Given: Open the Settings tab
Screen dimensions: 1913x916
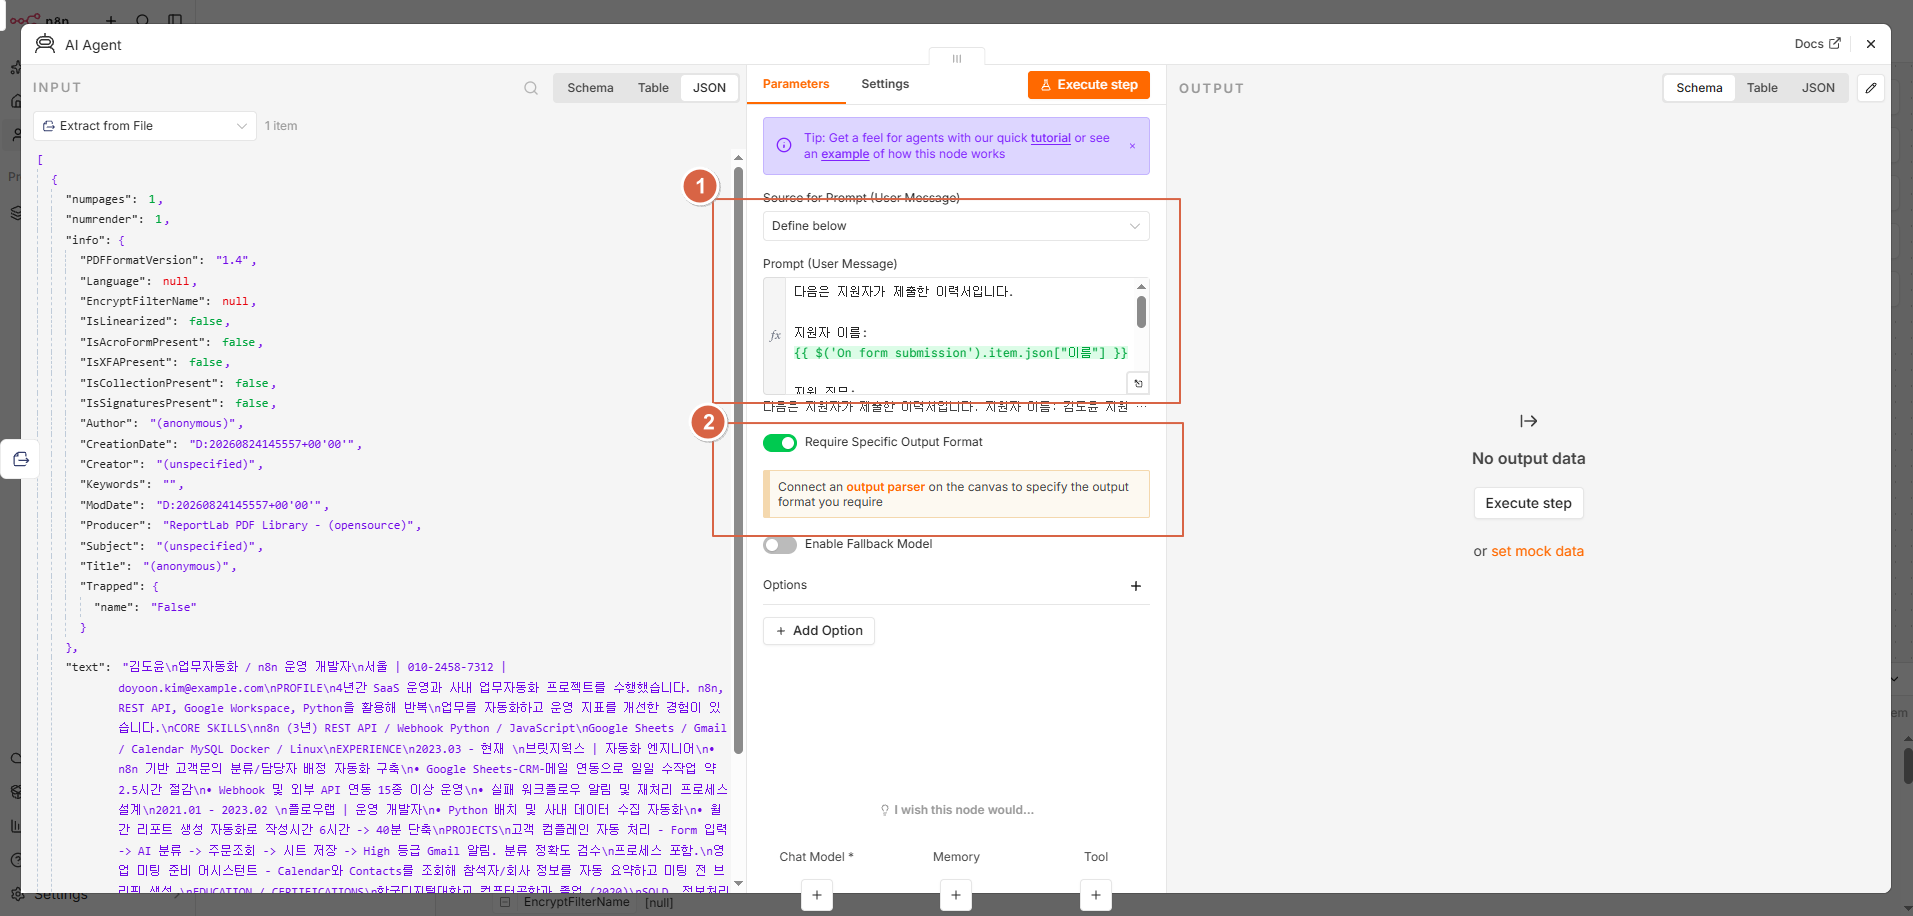Looking at the screenshot, I should pyautogui.click(x=885, y=84).
